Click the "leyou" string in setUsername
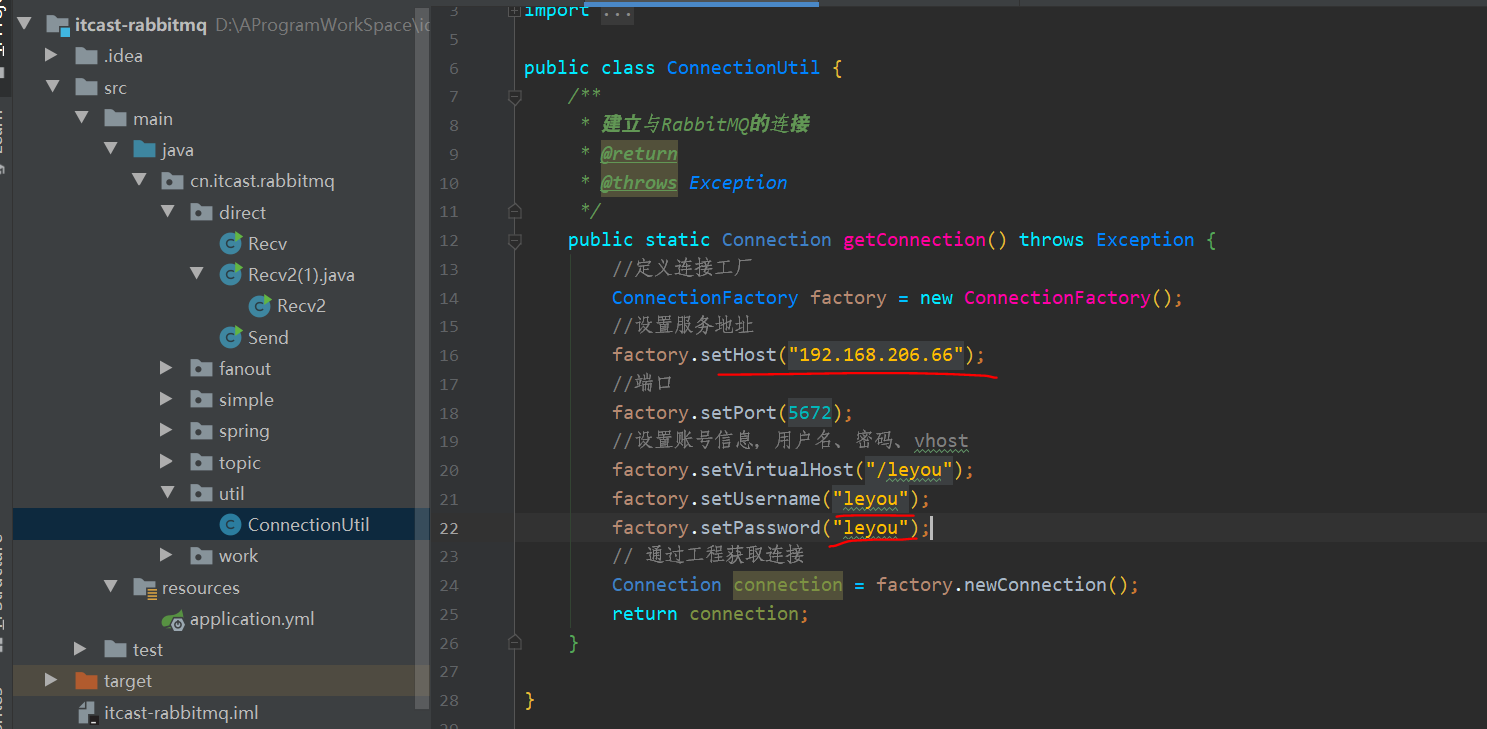This screenshot has height=729, width=1487. click(x=871, y=499)
